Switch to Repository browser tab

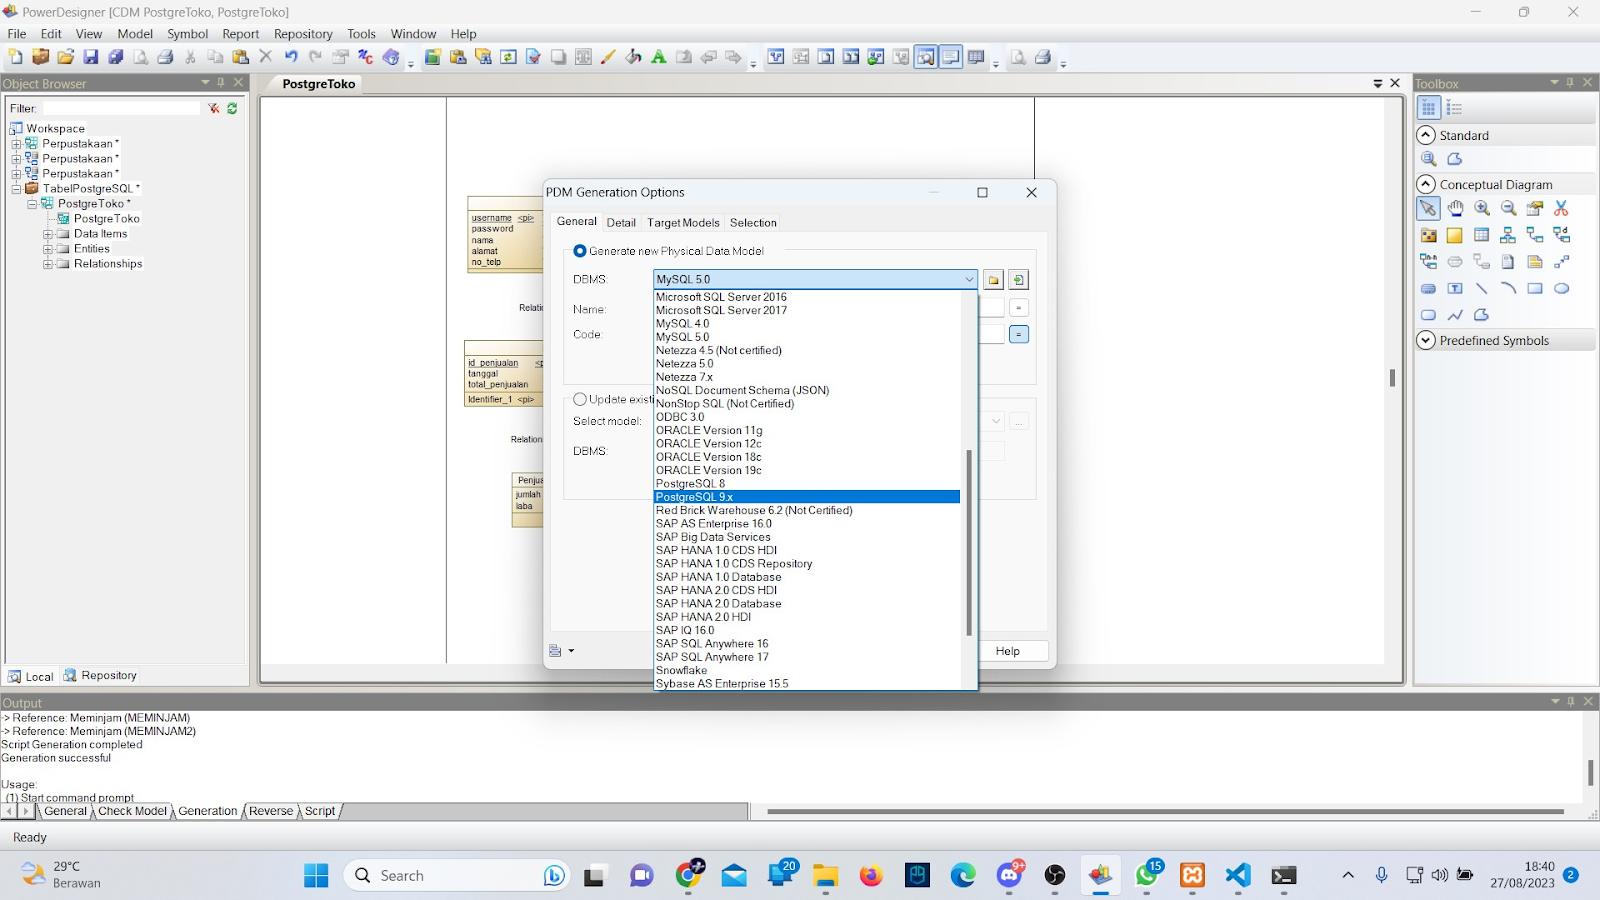coord(100,676)
